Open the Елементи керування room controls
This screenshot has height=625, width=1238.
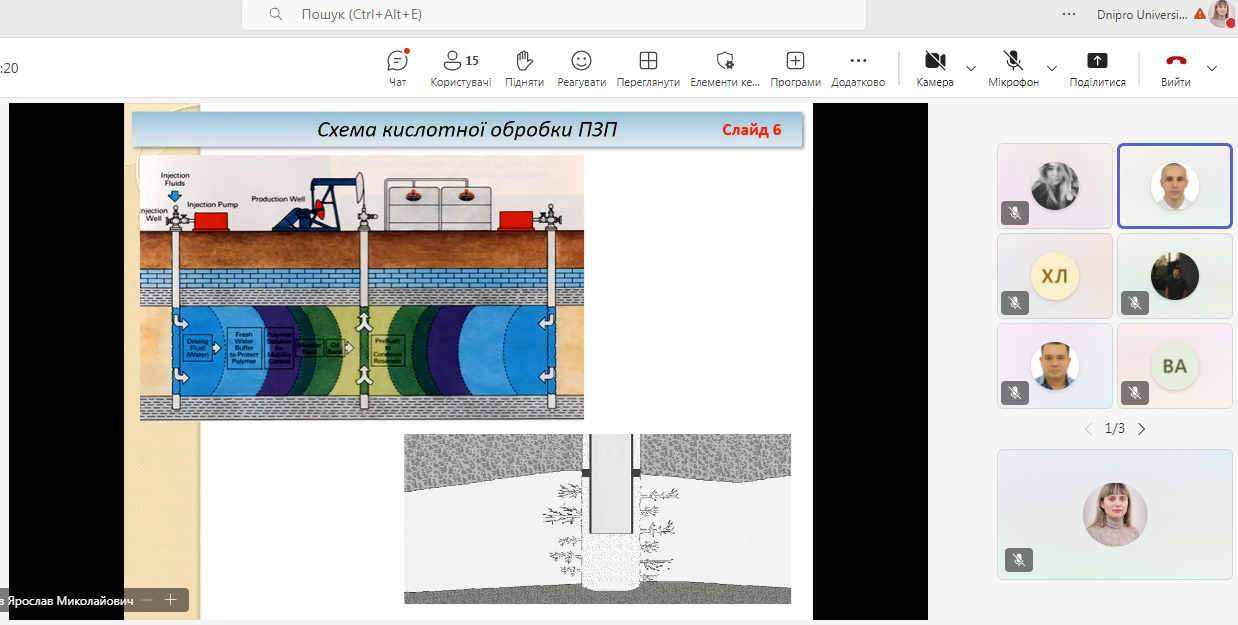pos(725,67)
